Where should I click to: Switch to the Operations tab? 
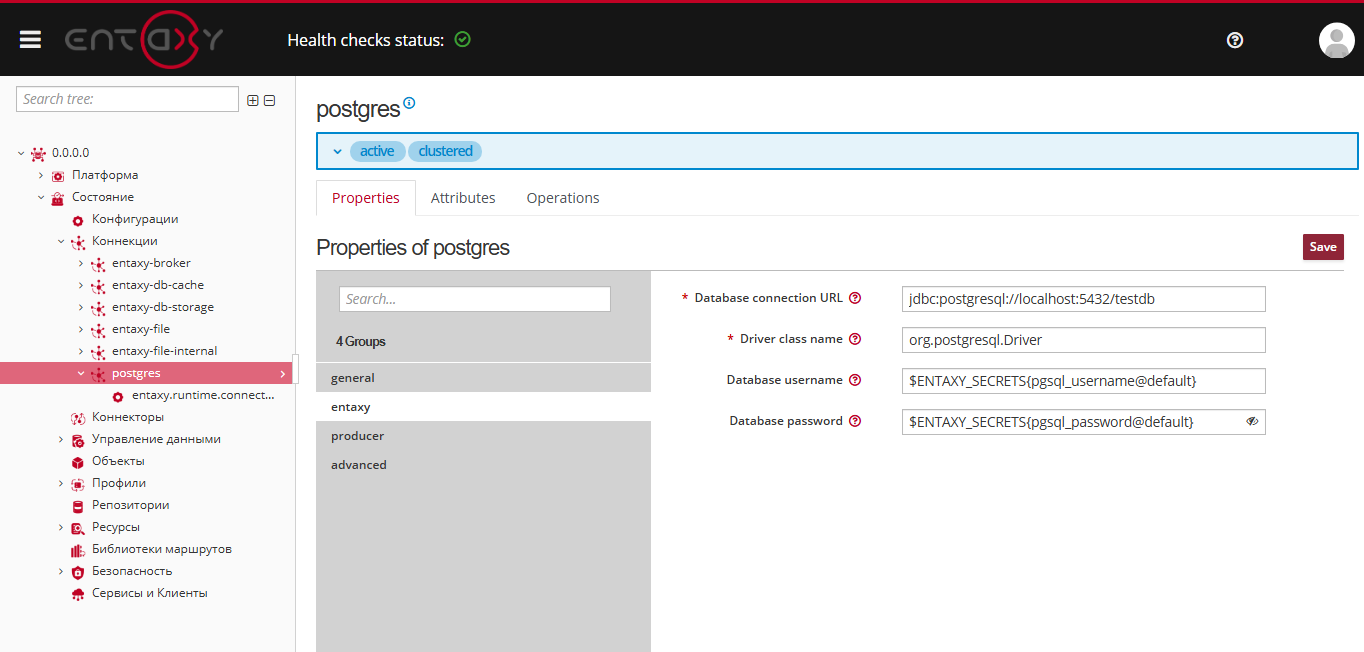coord(563,198)
